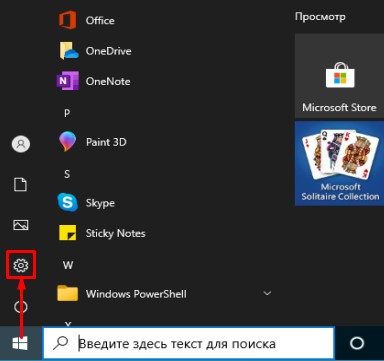Click the OneDrive folder-cloud icon
Viewport: 384px width, 361px height.
tap(68, 51)
